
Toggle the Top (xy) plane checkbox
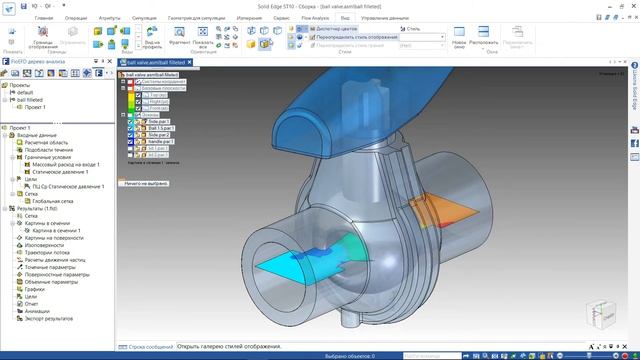click(x=138, y=95)
